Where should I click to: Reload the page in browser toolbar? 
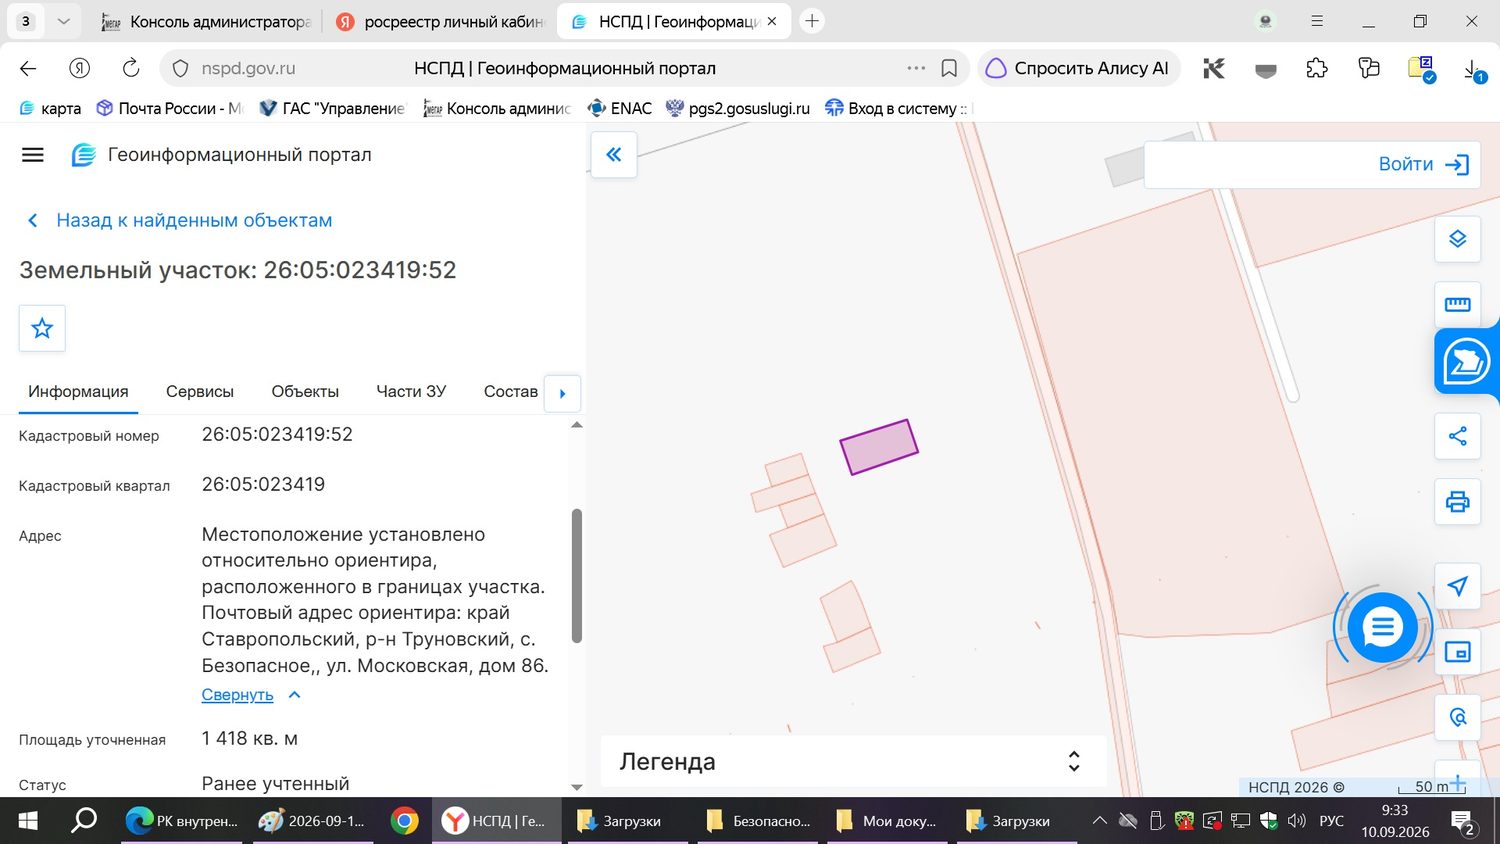pos(131,68)
